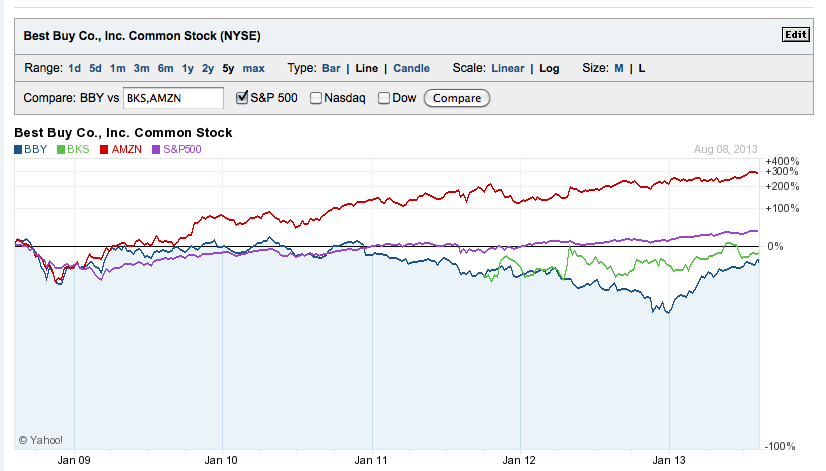
Task: Set scale to Linear
Action: click(x=507, y=69)
